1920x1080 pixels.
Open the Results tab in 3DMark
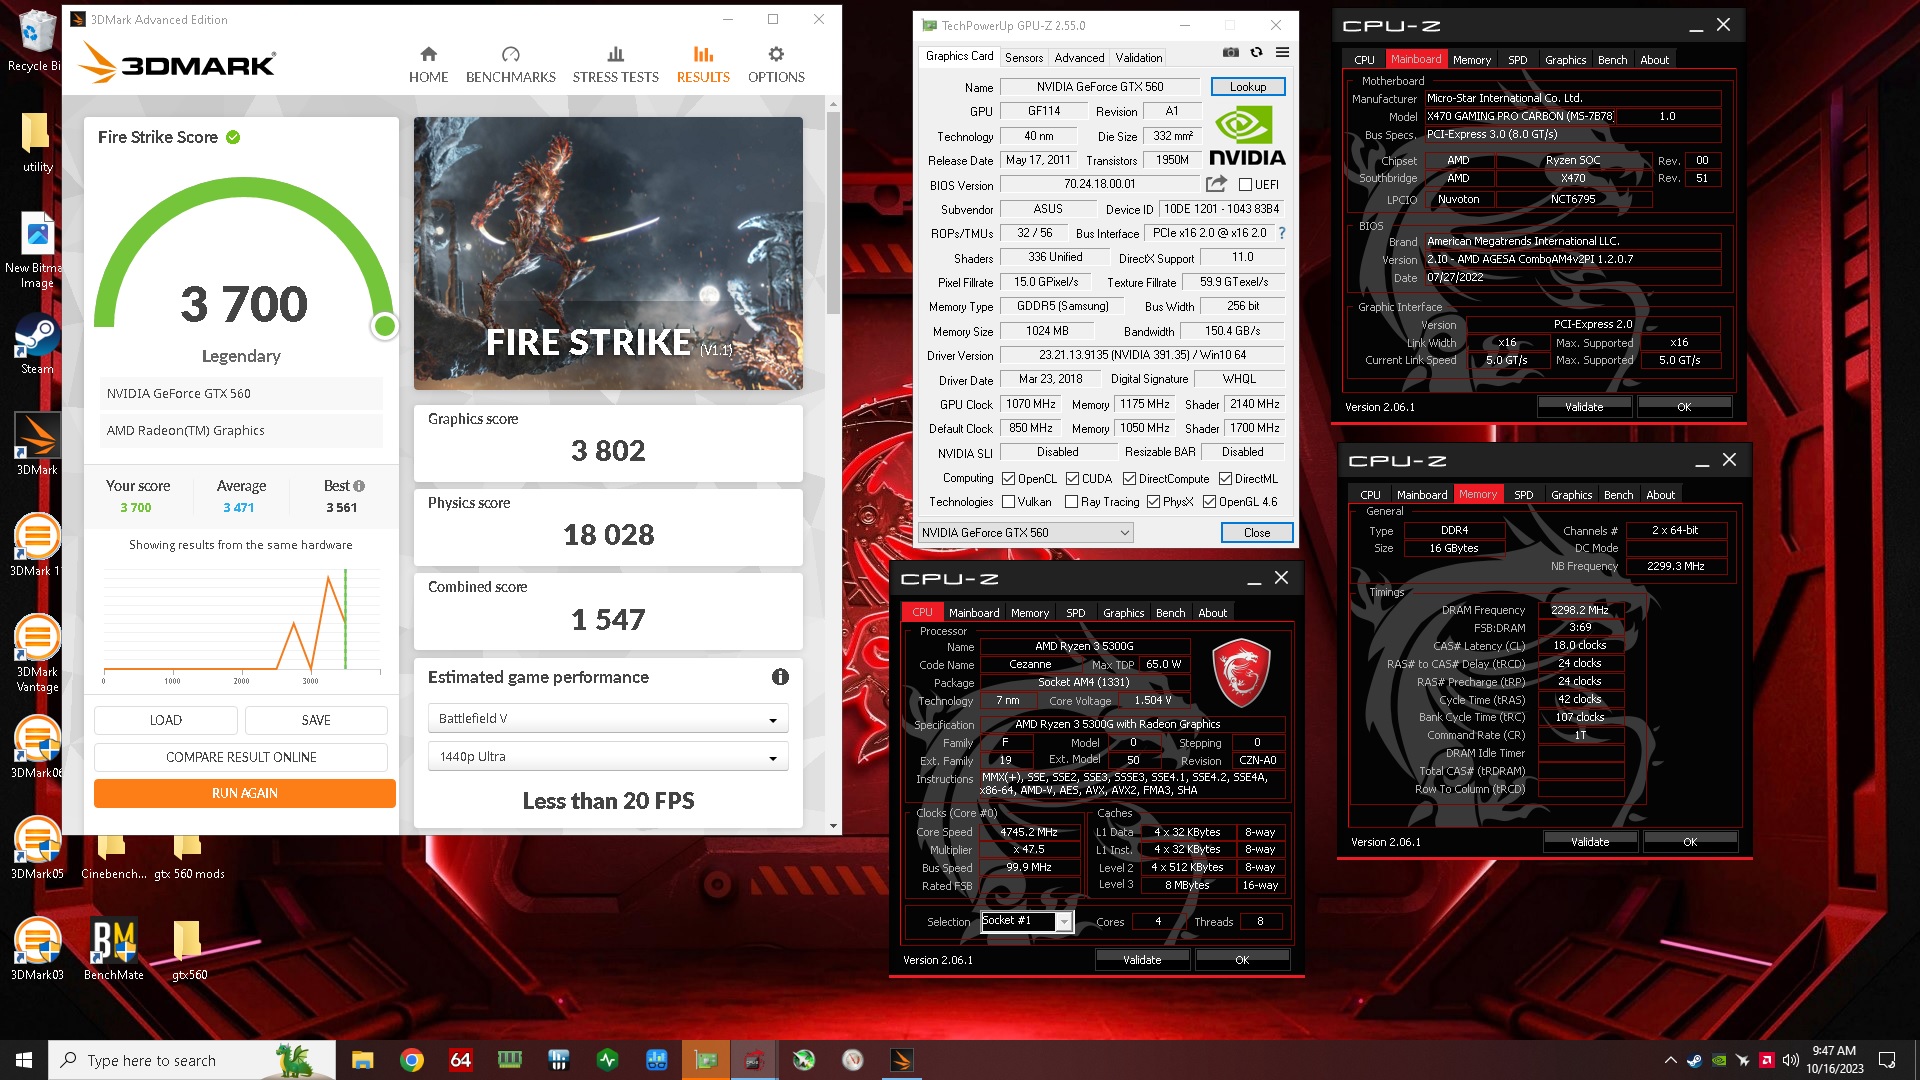click(x=703, y=64)
